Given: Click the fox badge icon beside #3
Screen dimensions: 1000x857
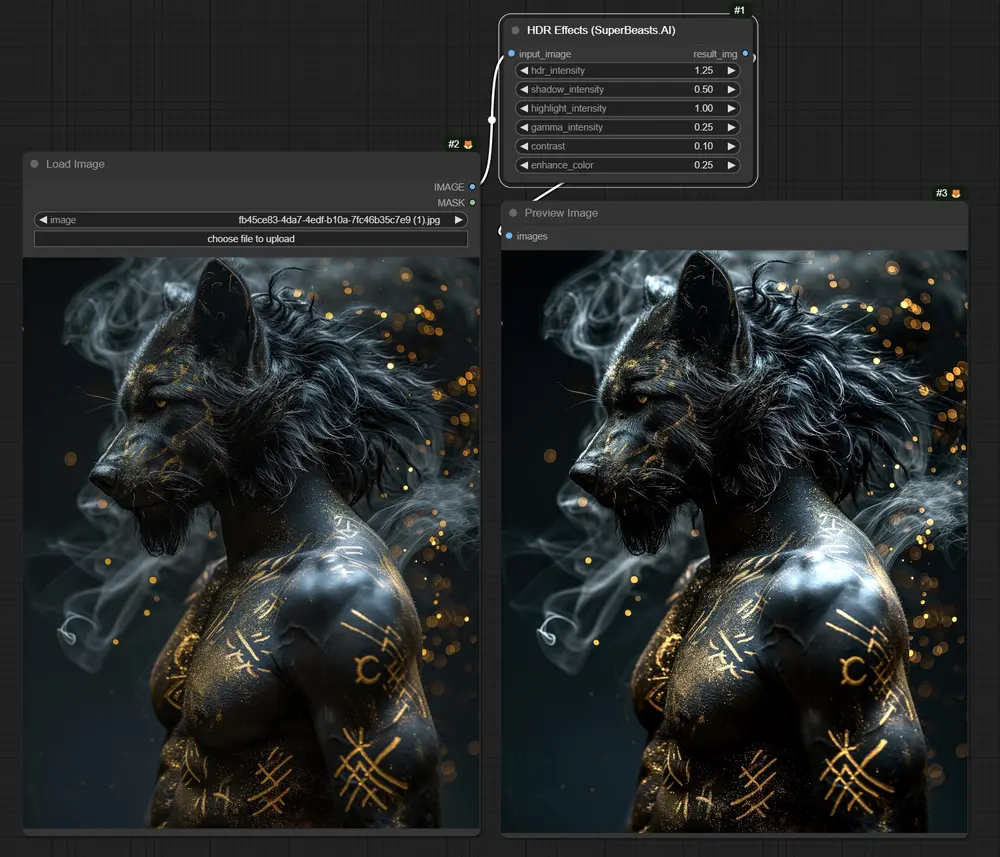Looking at the screenshot, I should pos(955,193).
